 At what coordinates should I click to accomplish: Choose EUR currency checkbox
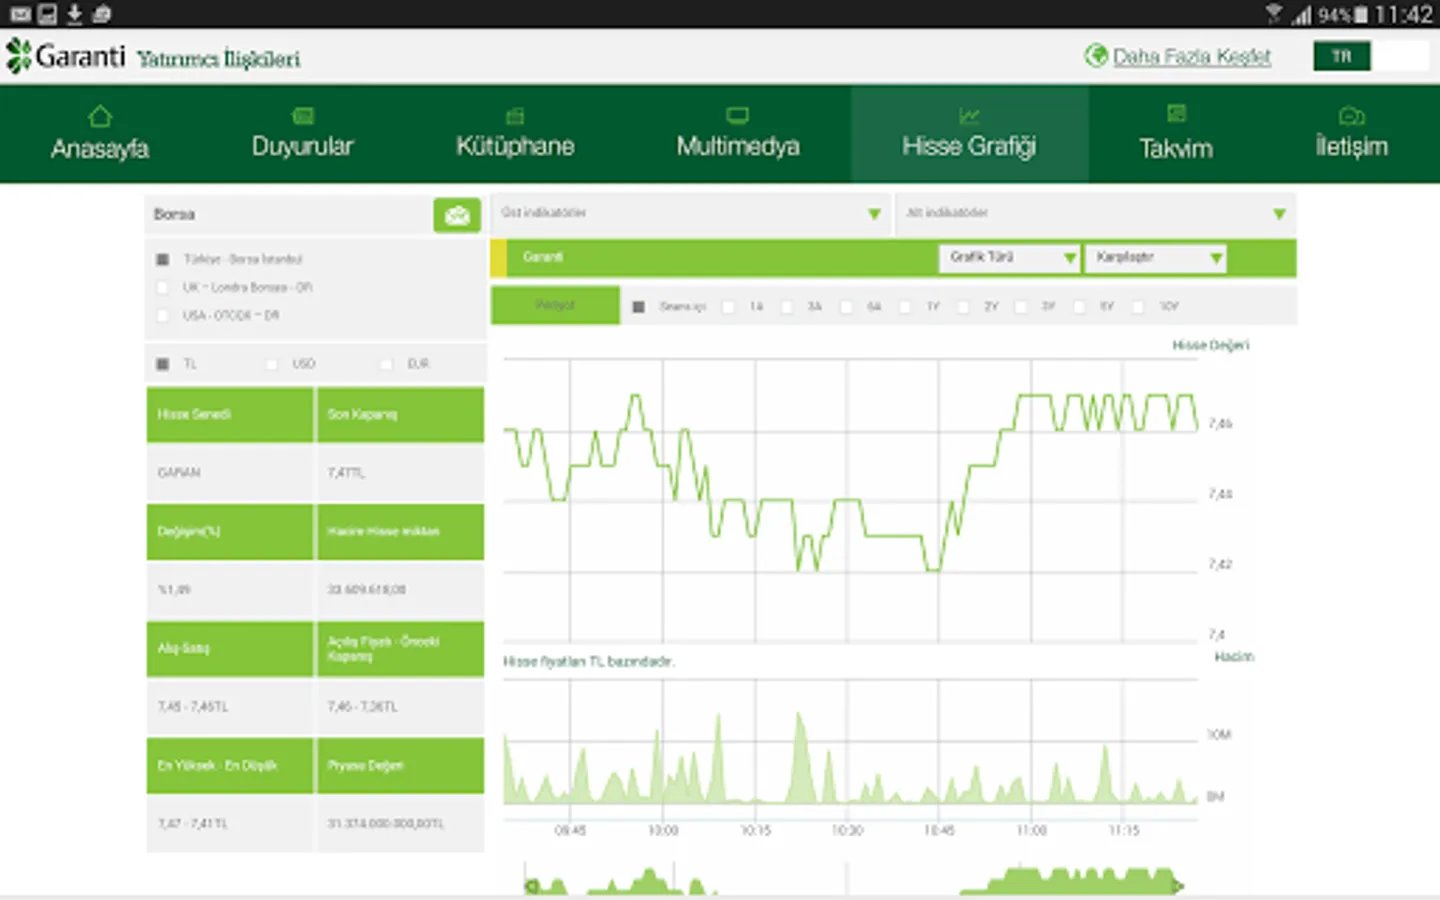(x=386, y=364)
